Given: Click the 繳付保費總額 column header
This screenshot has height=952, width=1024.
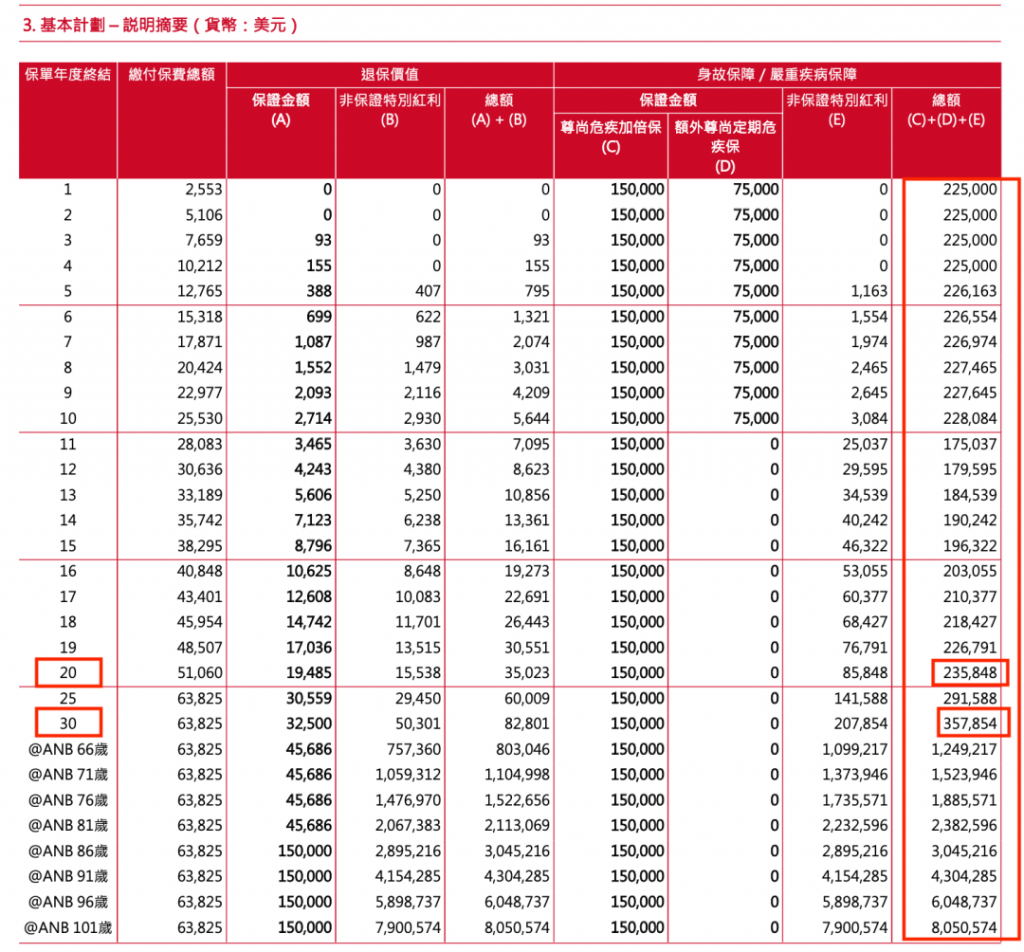Looking at the screenshot, I should [x=172, y=74].
